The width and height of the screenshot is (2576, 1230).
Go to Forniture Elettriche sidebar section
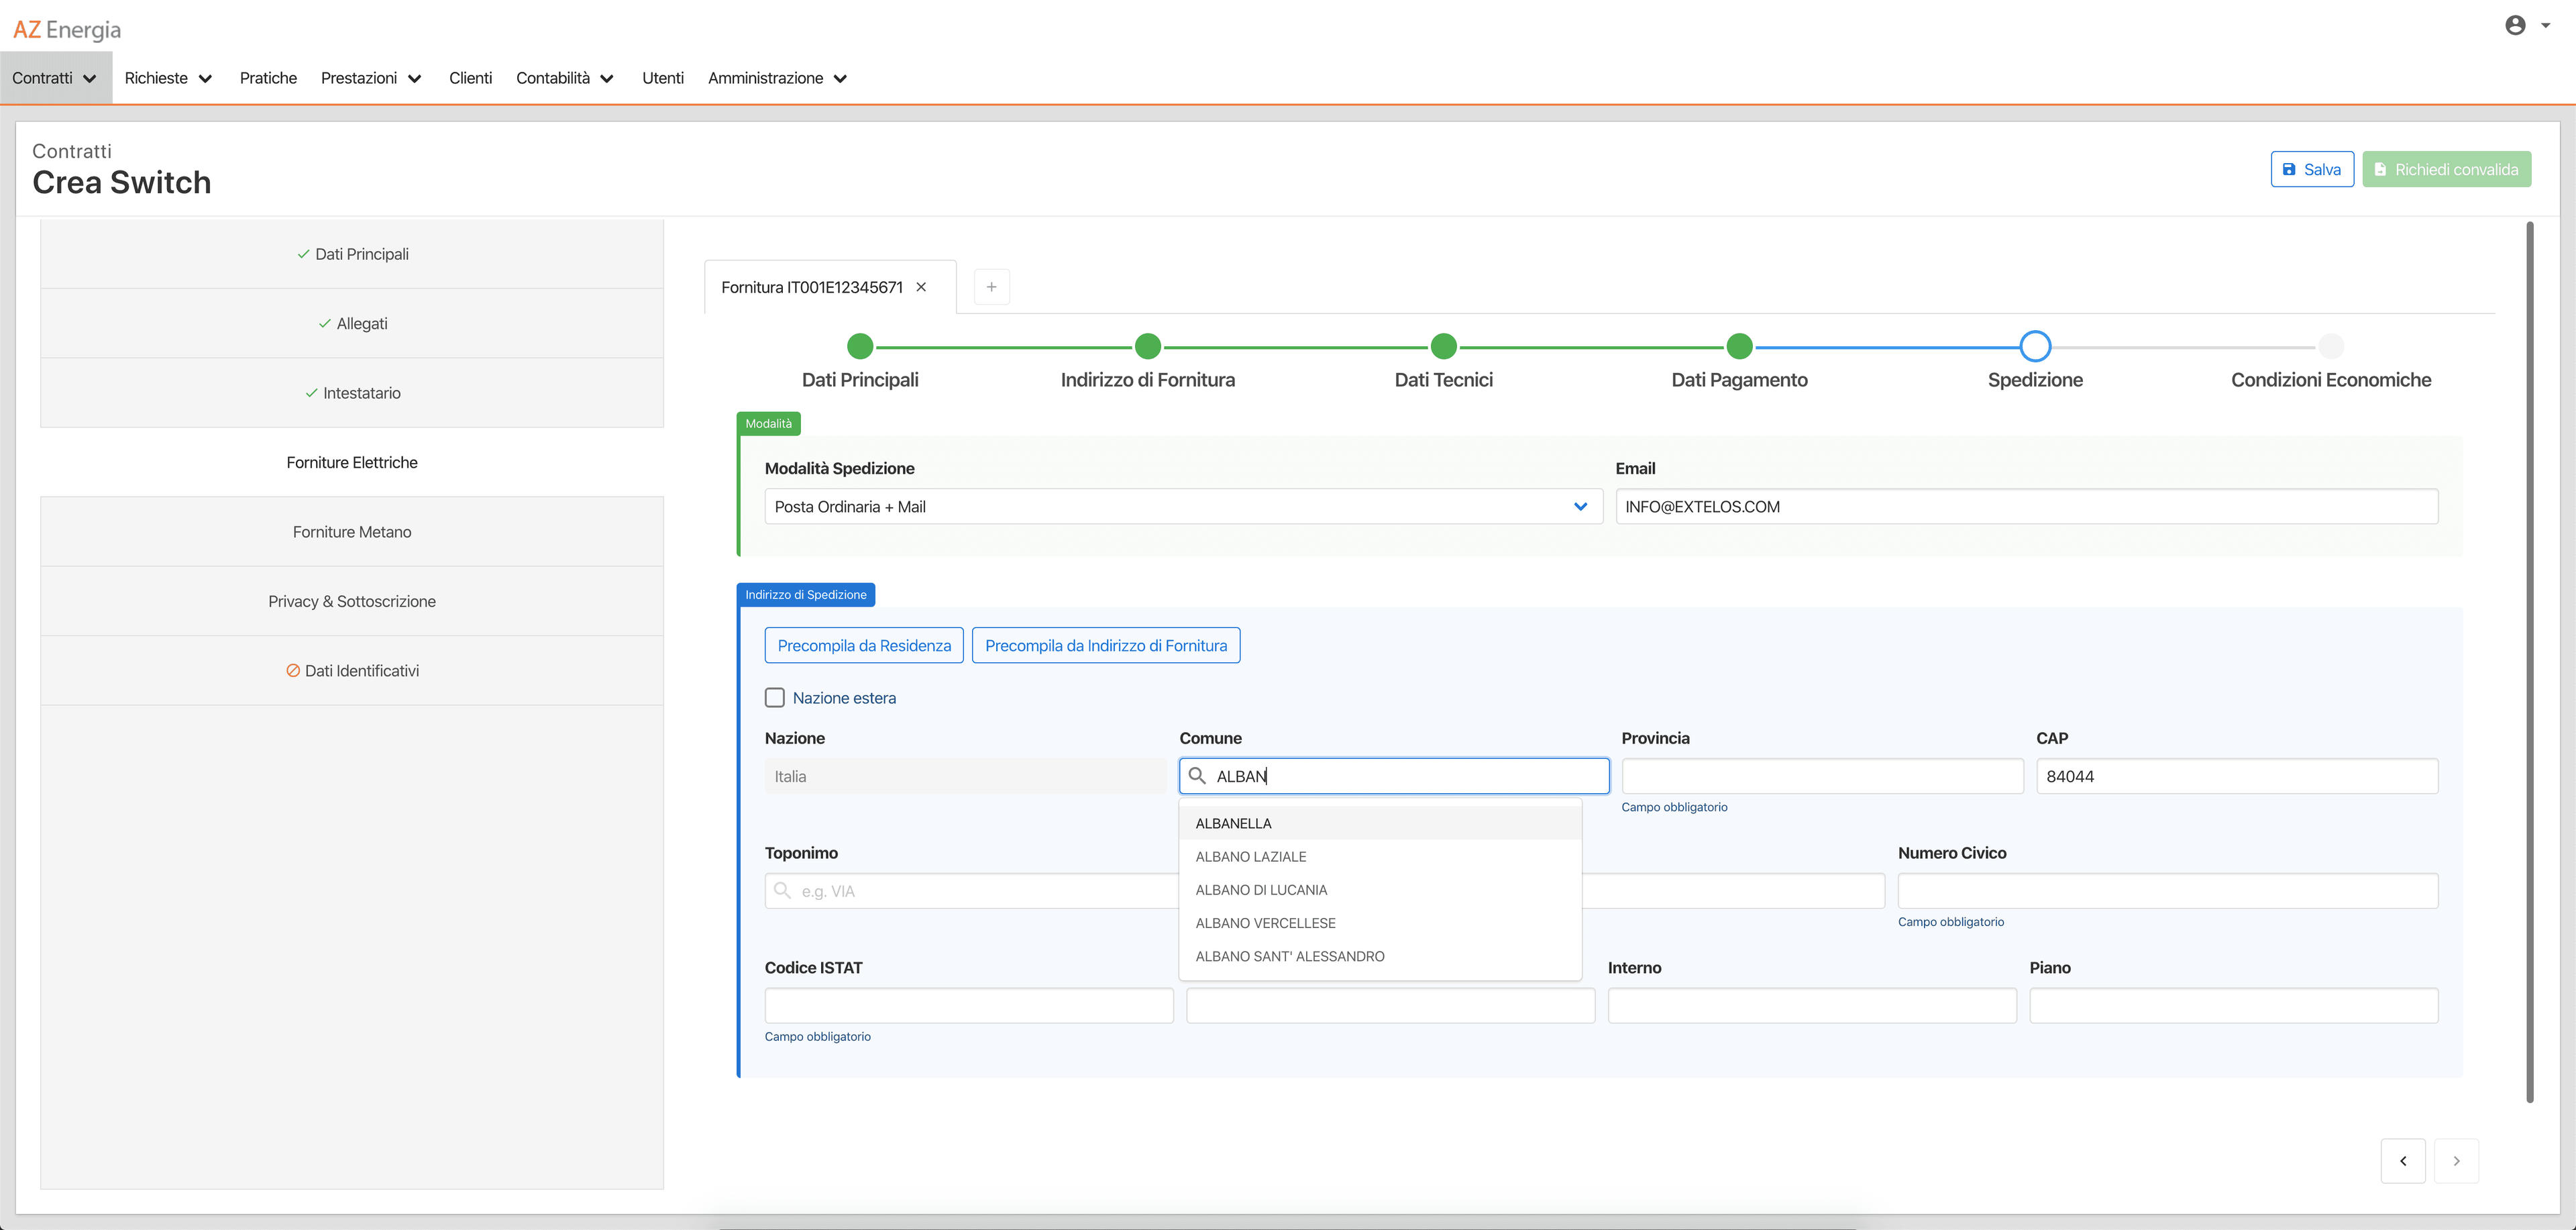coord(352,462)
